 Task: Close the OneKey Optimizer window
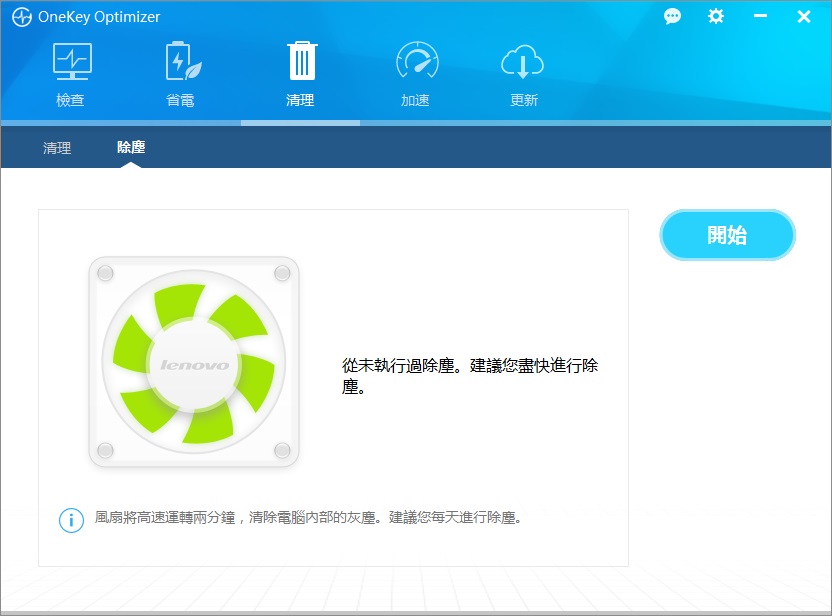coord(804,16)
